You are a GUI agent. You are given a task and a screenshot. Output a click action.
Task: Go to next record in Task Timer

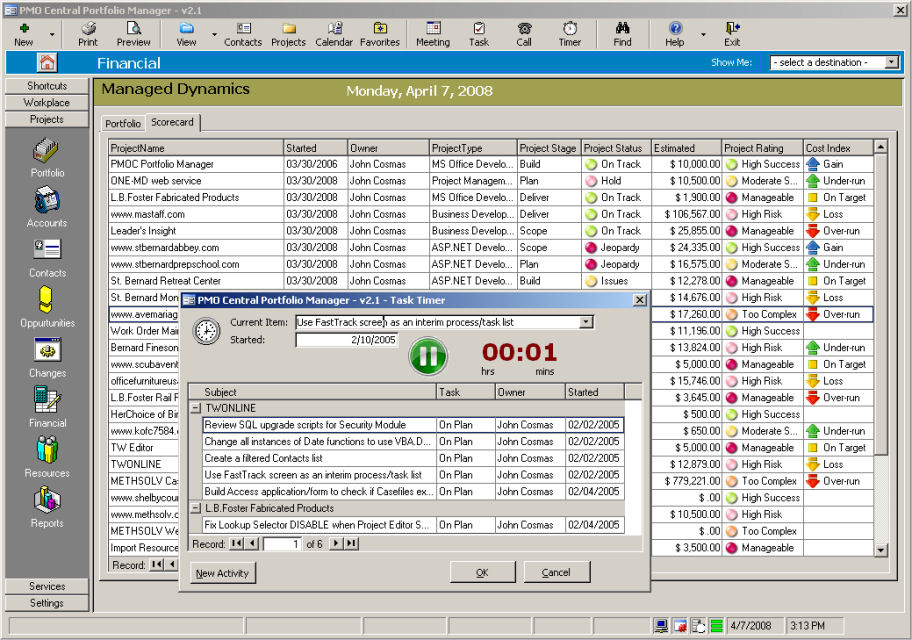point(336,543)
